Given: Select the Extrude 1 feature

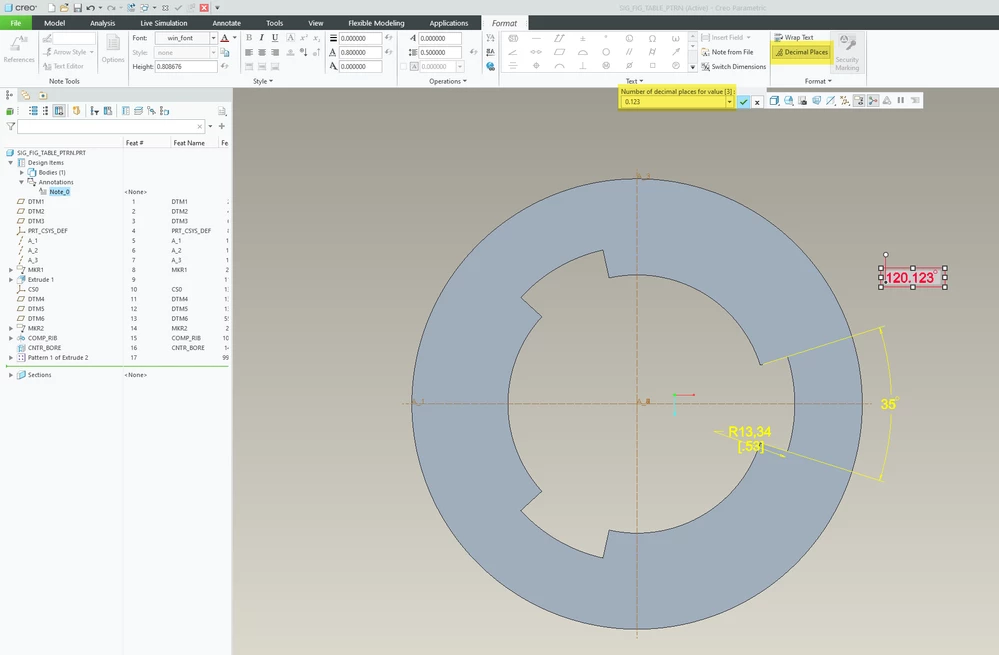Looking at the screenshot, I should click(x=40, y=279).
